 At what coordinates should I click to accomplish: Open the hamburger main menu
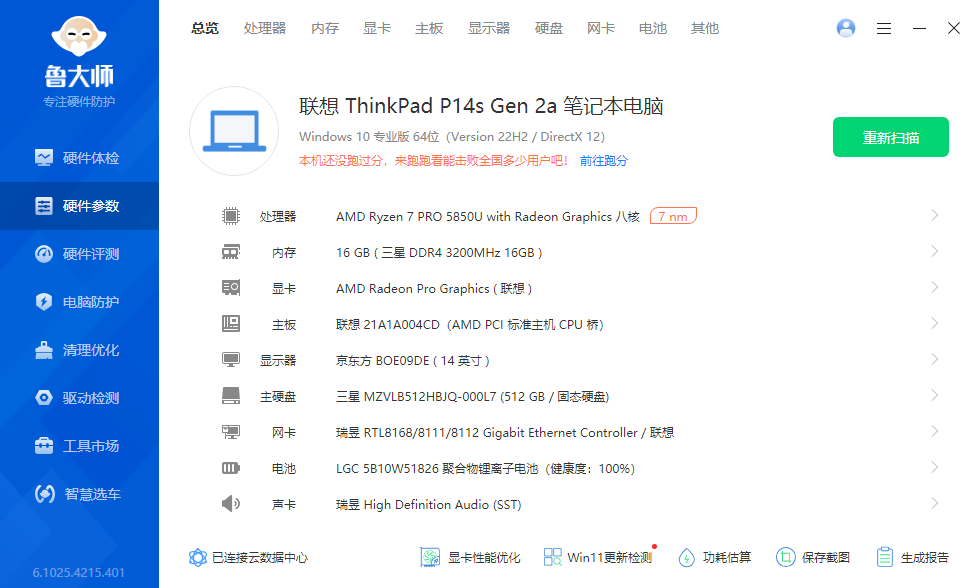883,28
